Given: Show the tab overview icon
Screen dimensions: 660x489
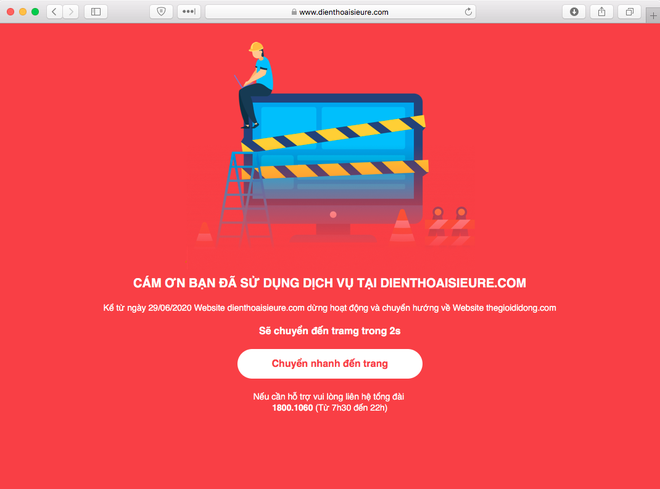Looking at the screenshot, I should click(630, 12).
